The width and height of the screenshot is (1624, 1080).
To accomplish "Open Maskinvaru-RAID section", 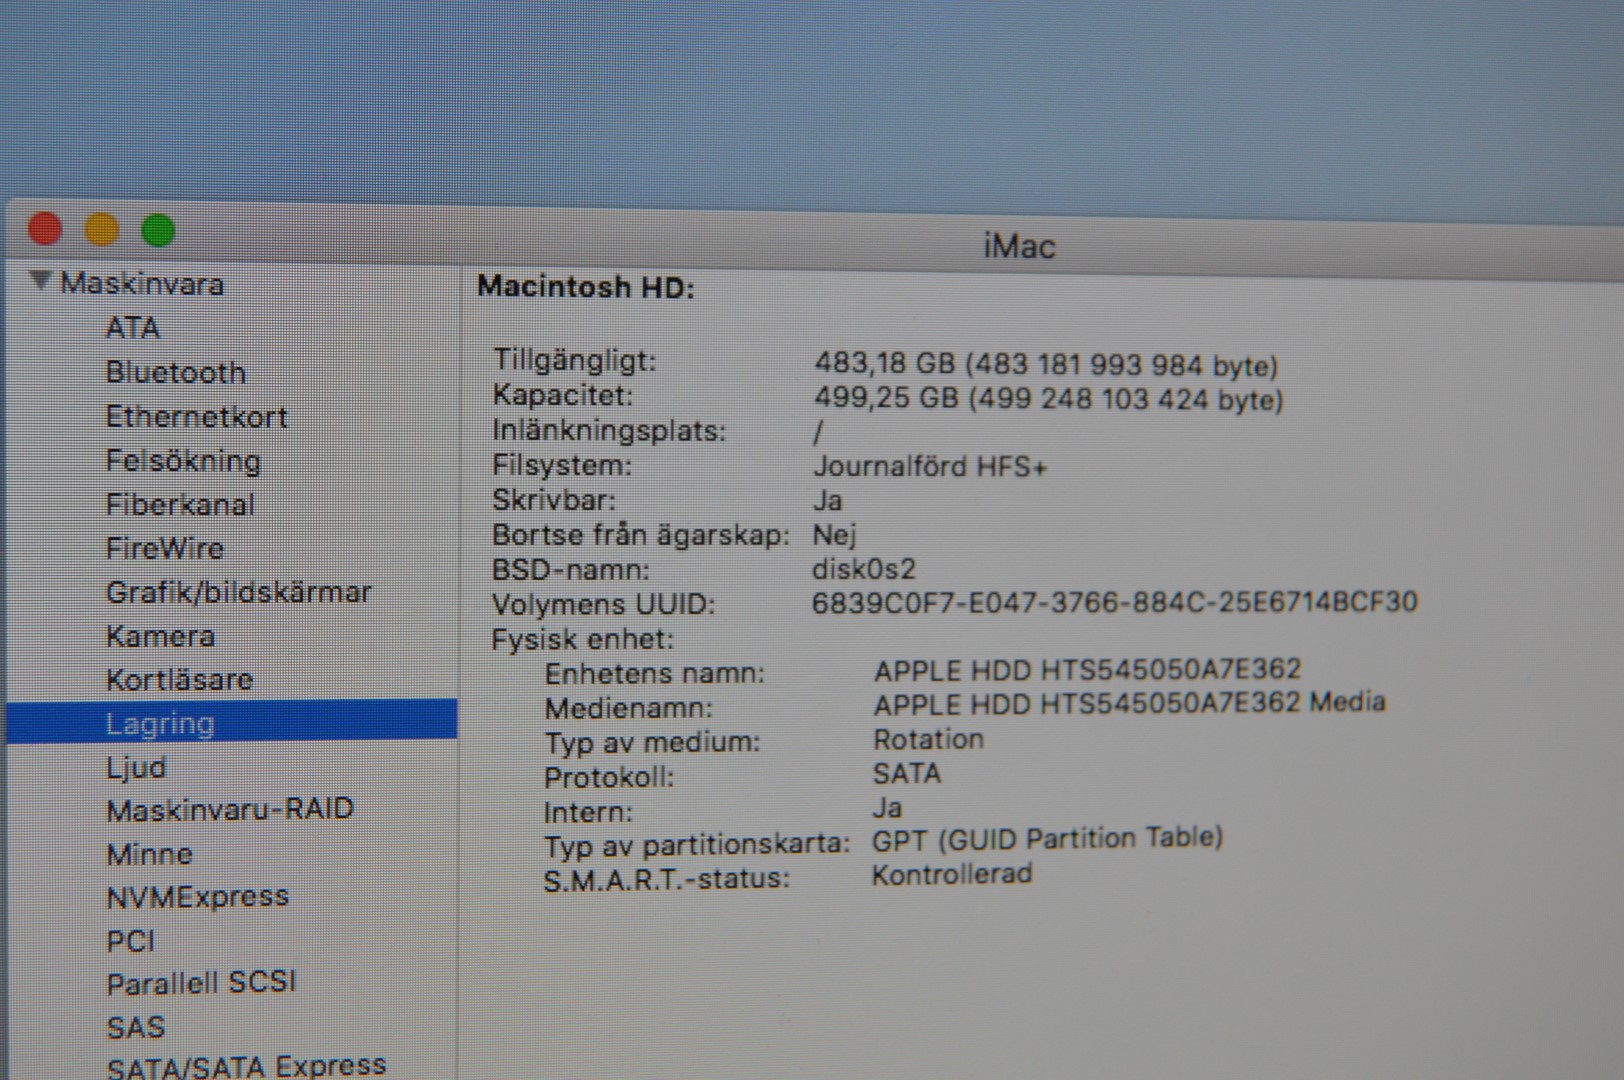I will [230, 810].
